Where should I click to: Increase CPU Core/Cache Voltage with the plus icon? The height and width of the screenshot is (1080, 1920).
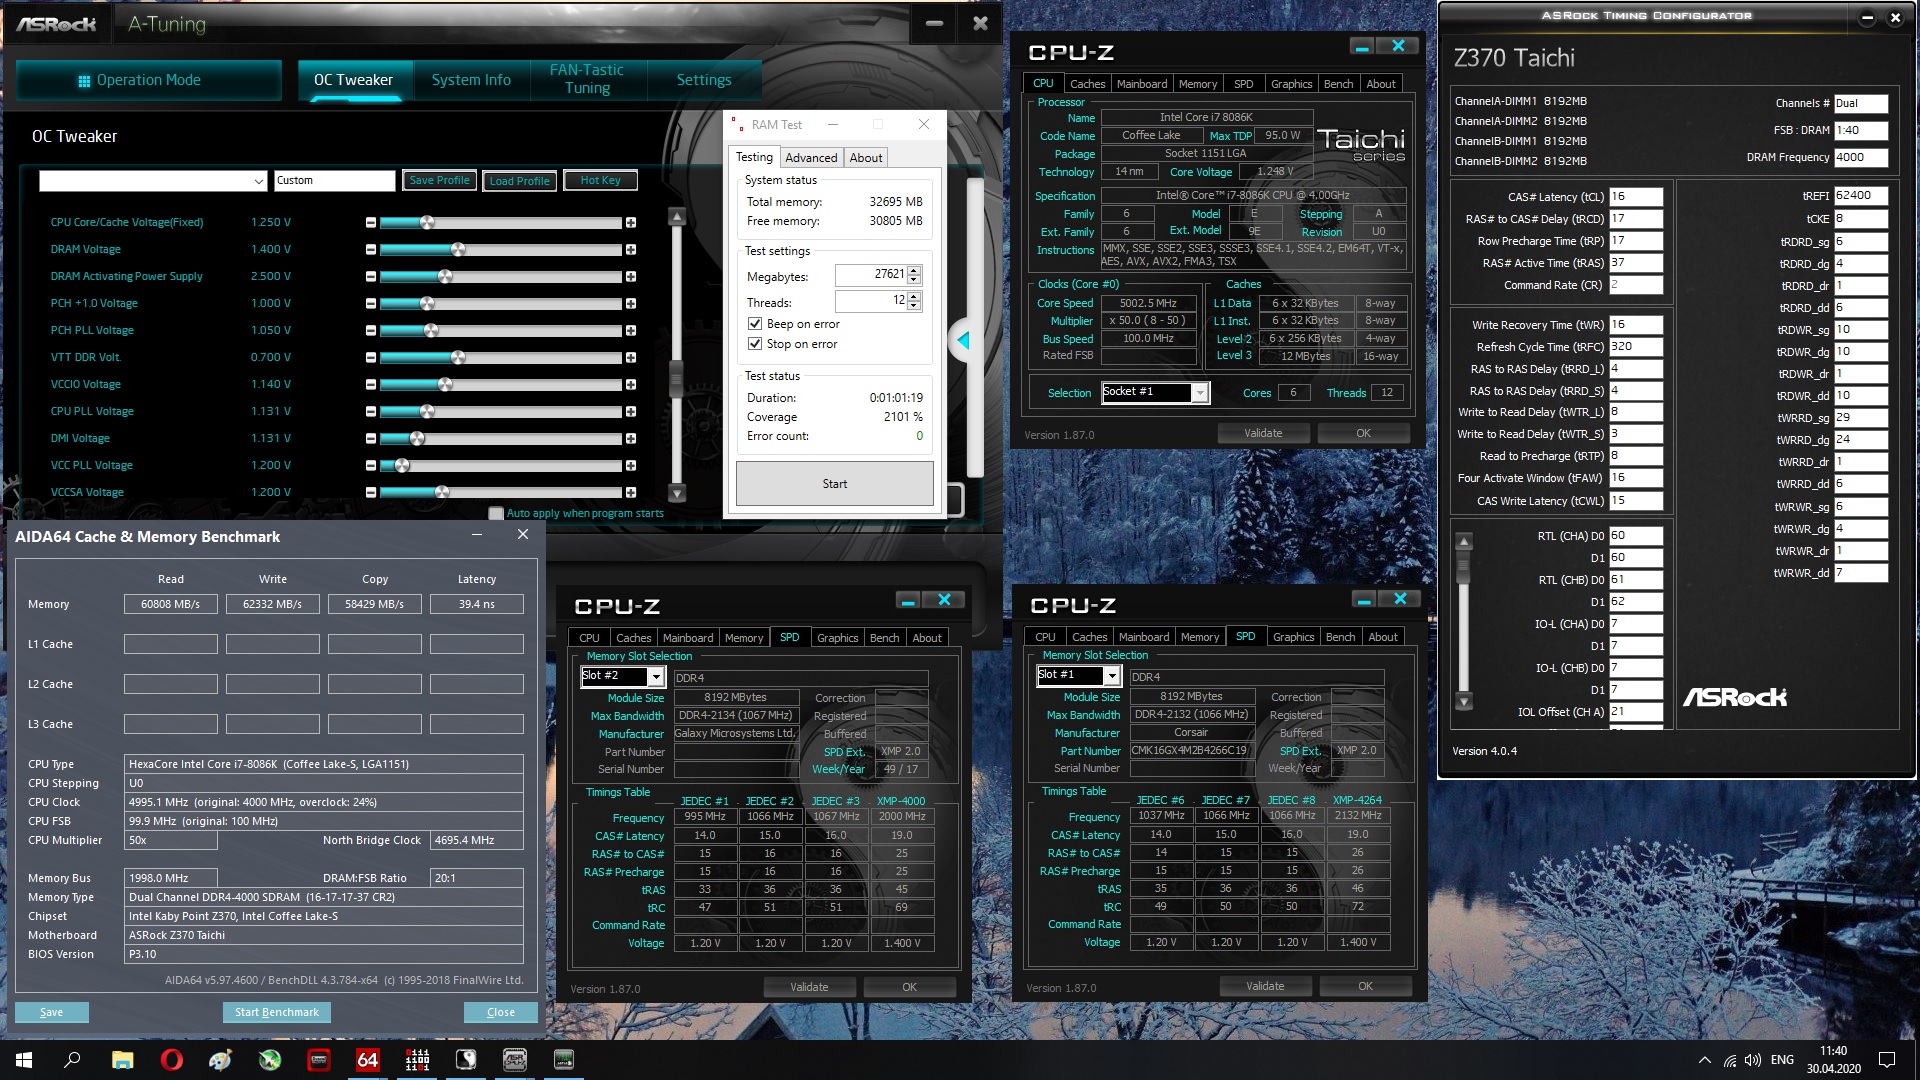pos(631,223)
